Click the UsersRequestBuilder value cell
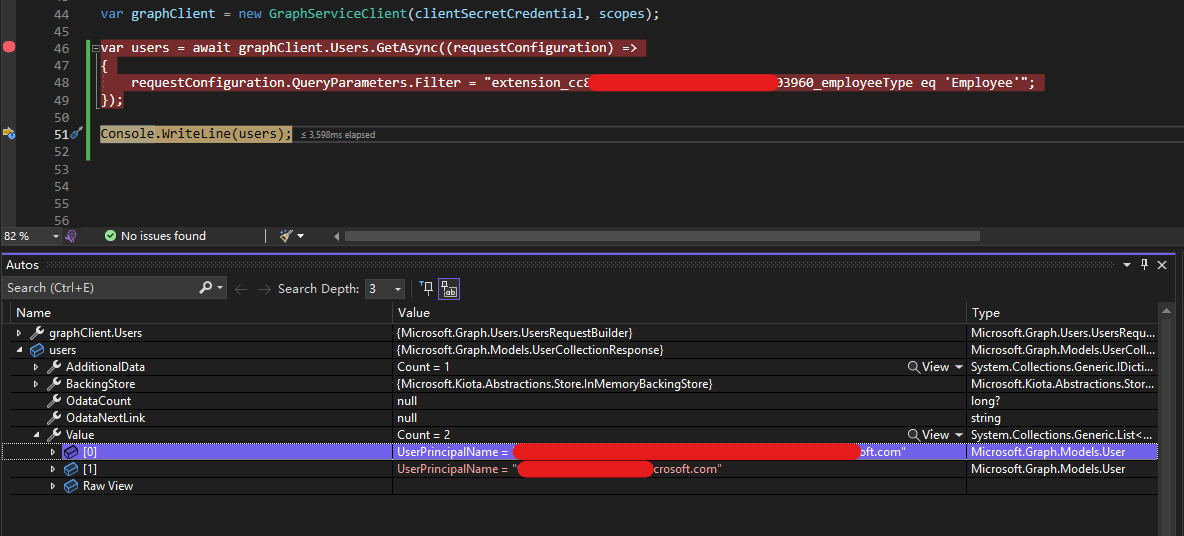Image resolution: width=1184 pixels, height=536 pixels. 514,333
